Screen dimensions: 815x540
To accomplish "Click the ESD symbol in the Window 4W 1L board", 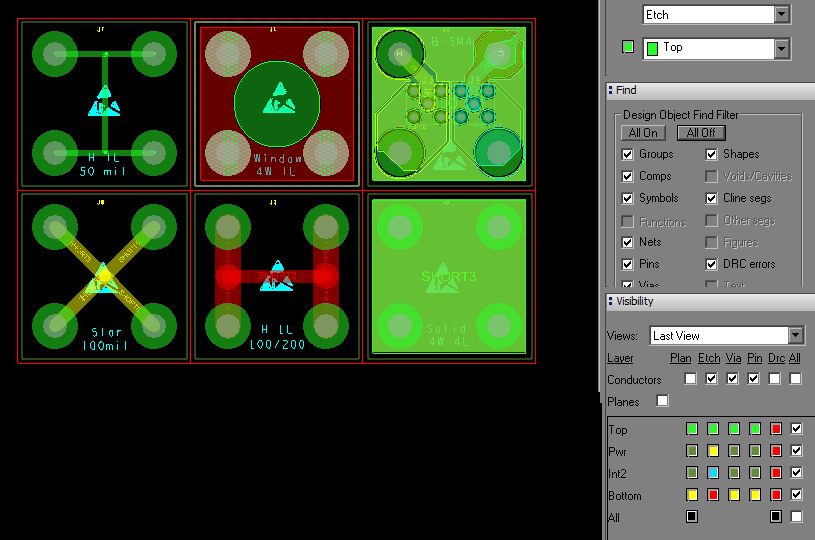I will 277,99.
